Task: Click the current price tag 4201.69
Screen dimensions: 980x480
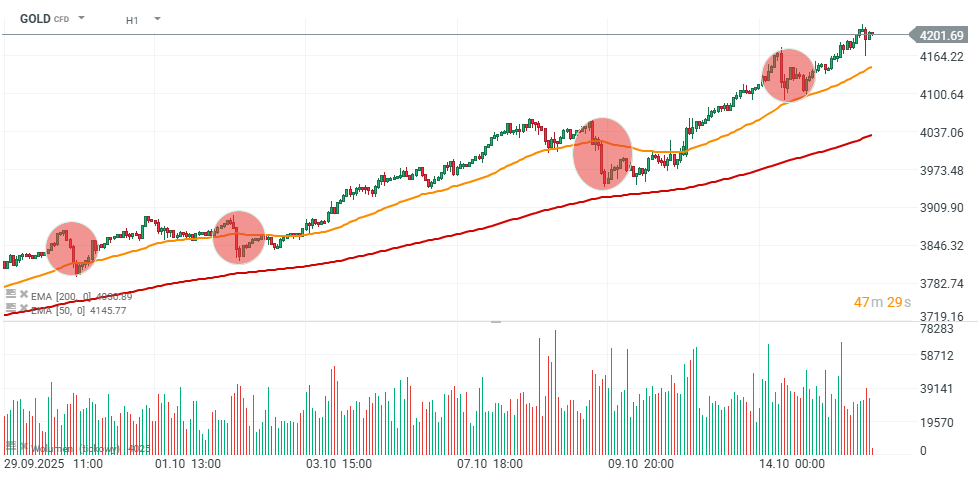Action: [x=941, y=36]
